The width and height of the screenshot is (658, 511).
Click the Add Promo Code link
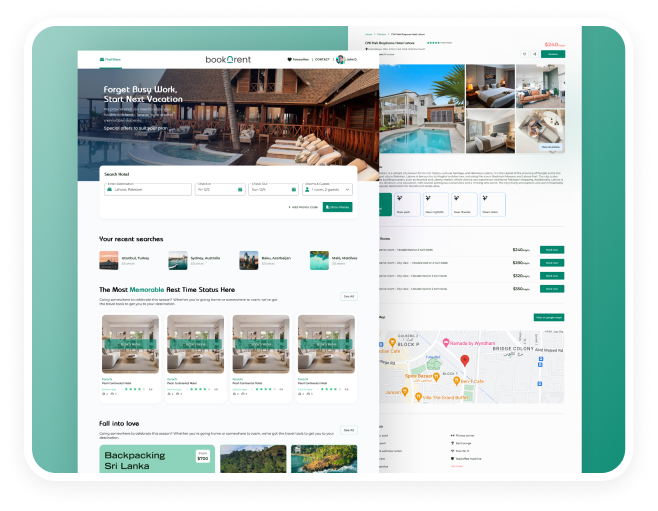point(303,207)
